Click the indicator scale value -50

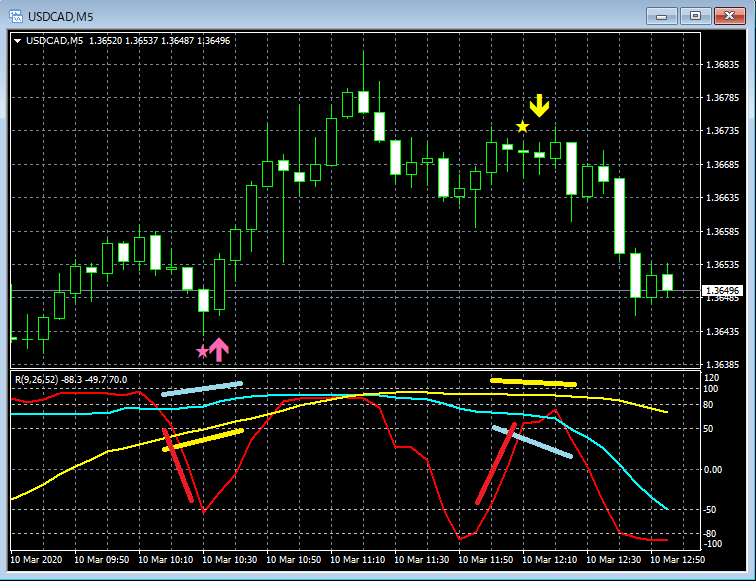coord(710,510)
